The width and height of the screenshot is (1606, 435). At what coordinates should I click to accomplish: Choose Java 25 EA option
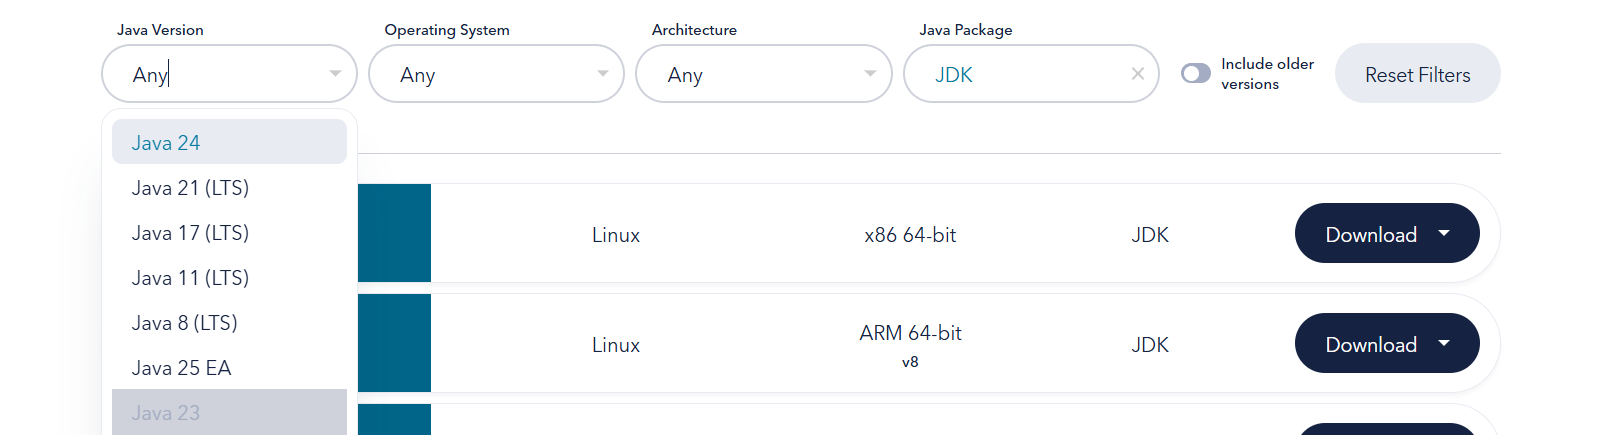[x=229, y=368]
